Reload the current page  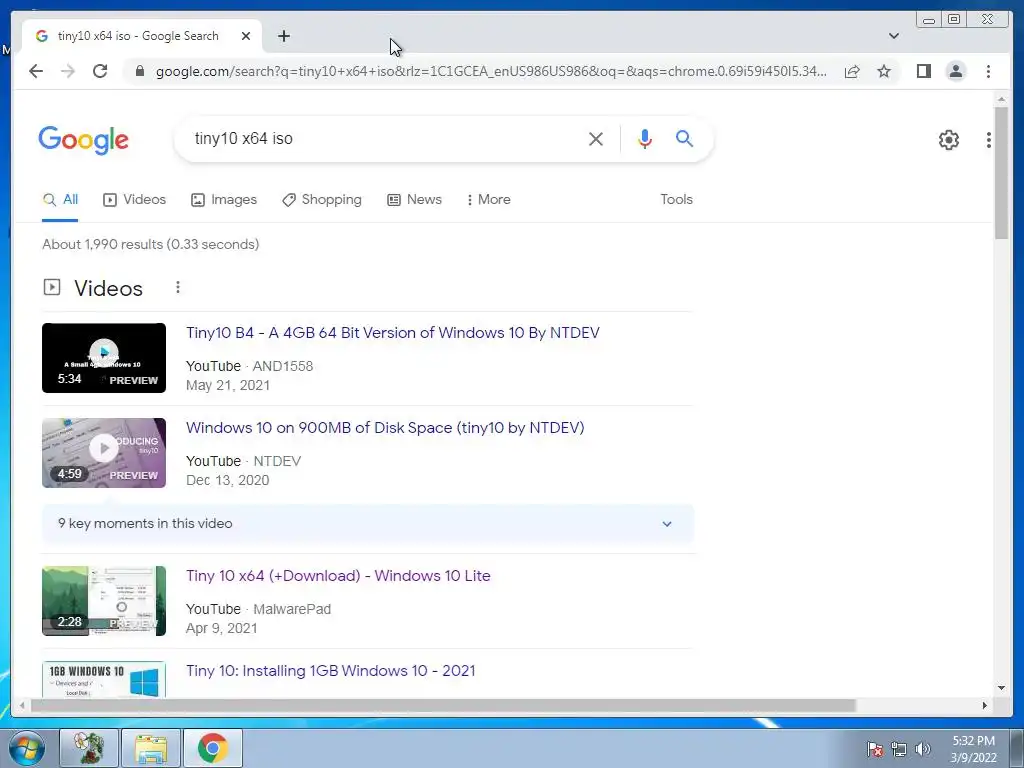(100, 71)
